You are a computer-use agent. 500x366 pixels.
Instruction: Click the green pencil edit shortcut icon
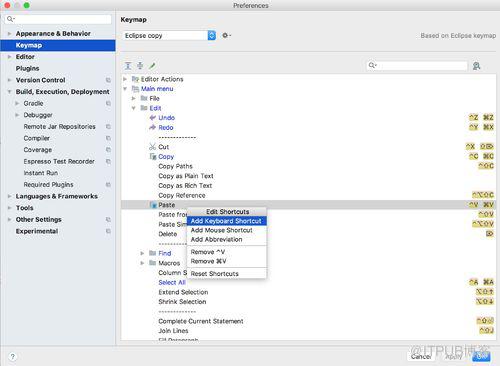[x=152, y=66]
